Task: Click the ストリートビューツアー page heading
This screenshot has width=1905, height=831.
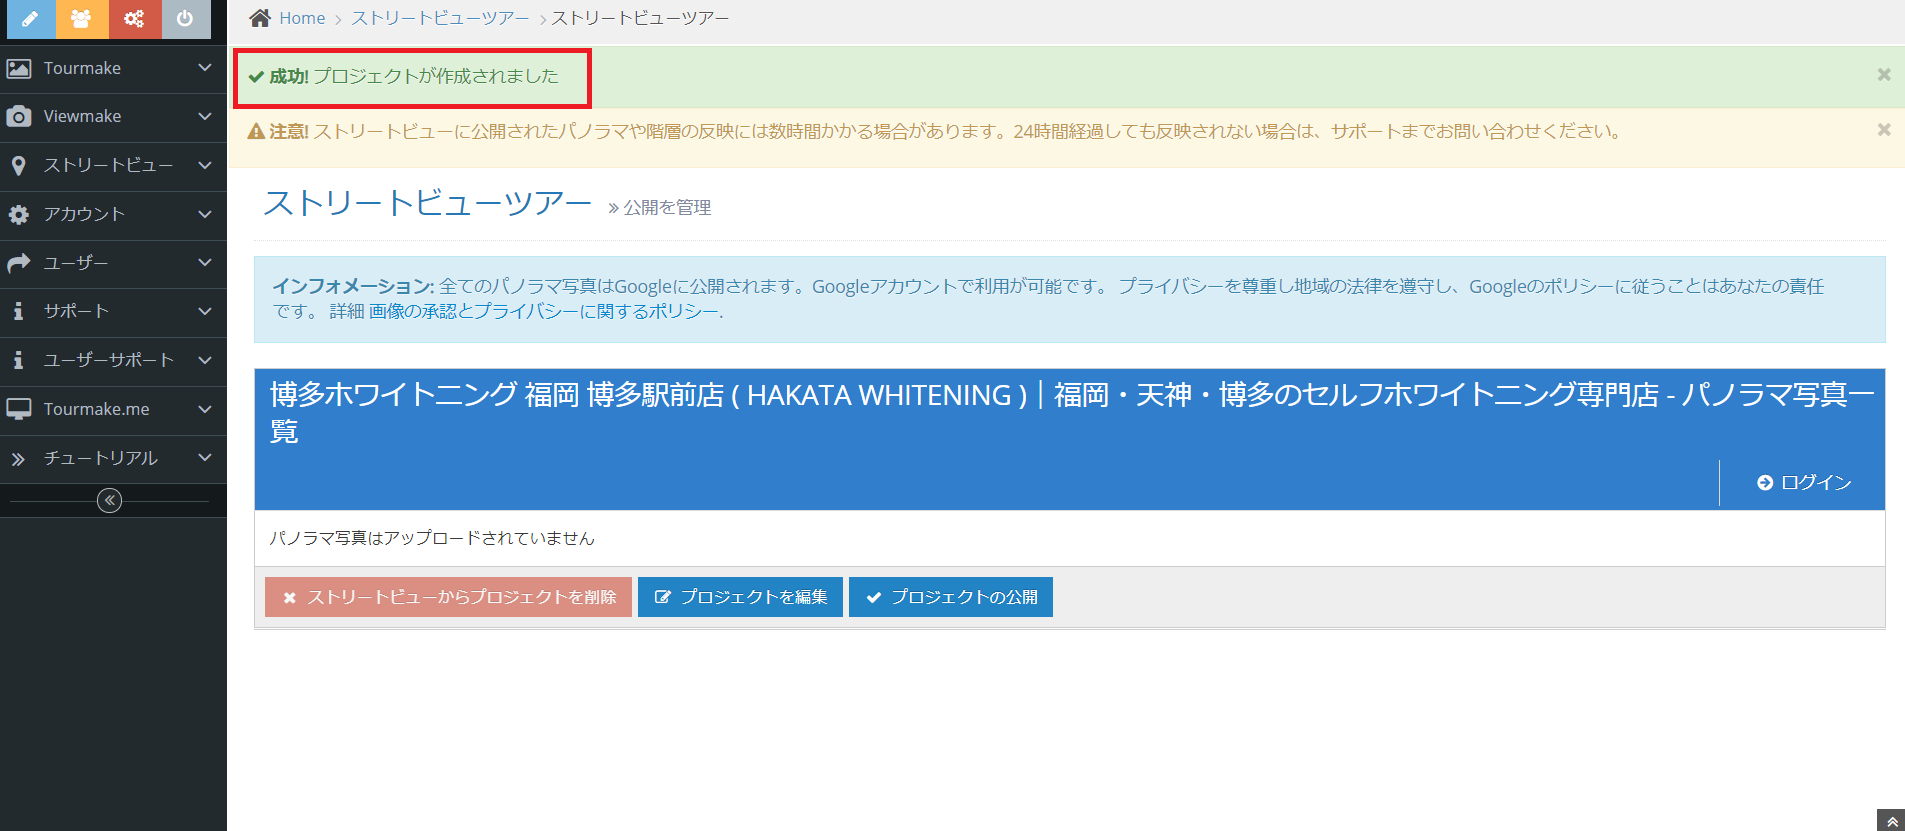Action: point(428,203)
